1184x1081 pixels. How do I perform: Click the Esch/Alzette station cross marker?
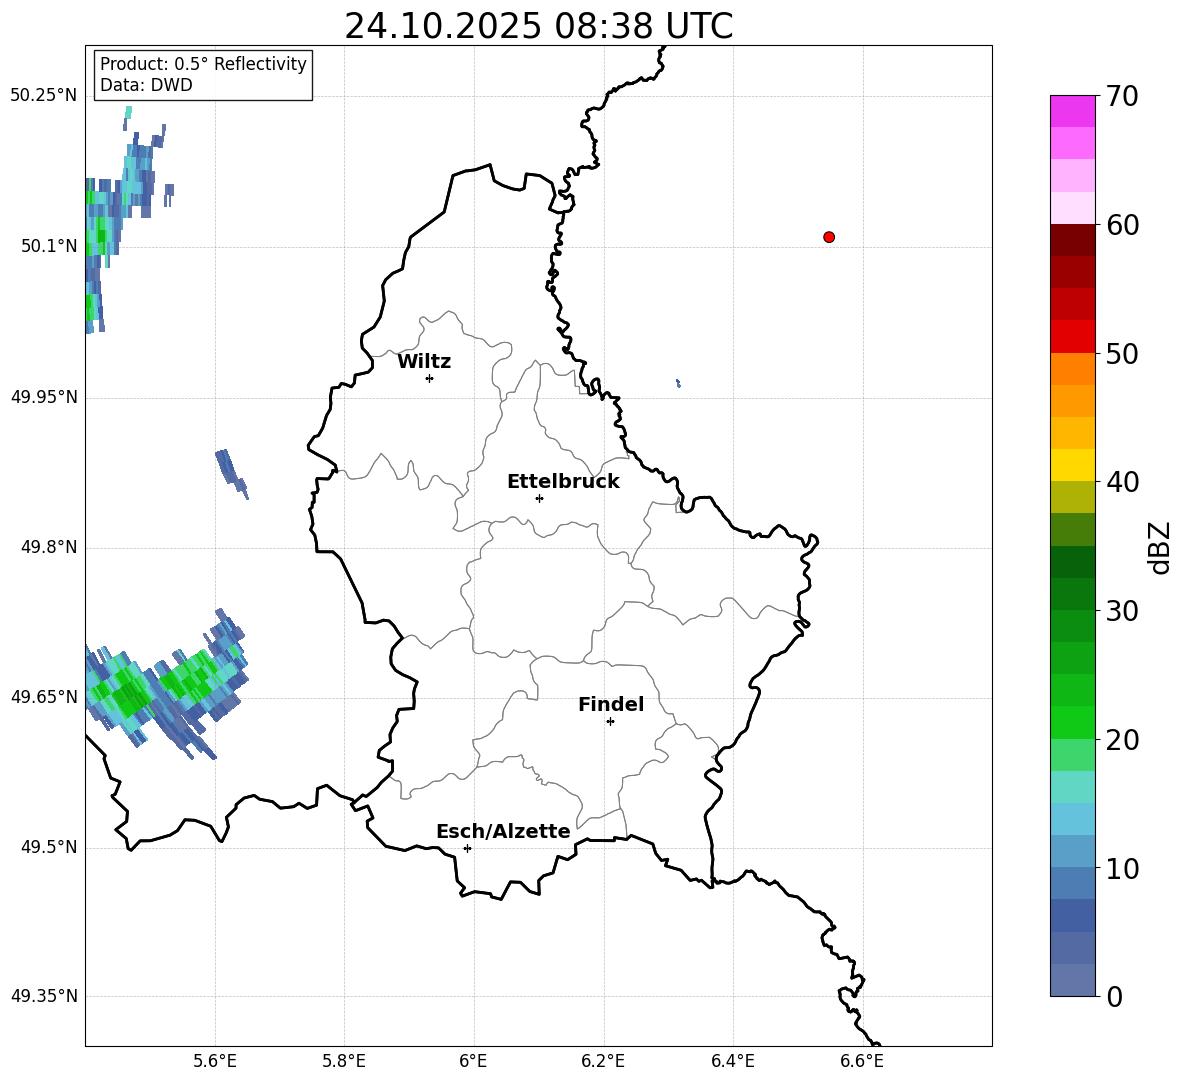point(467,848)
